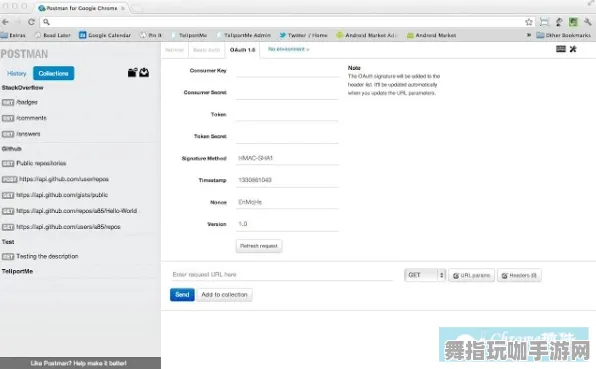Expand the Test collection
Image resolution: width=596 pixels, height=369 pixels.
8,242
